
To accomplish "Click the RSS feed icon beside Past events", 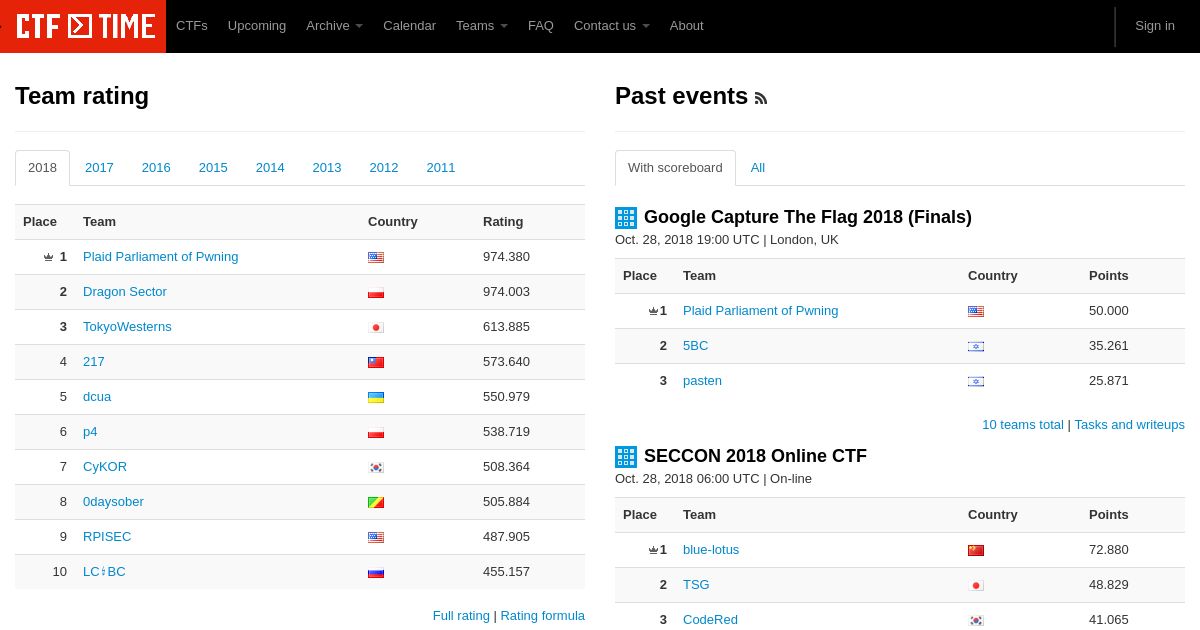I will tap(761, 98).
